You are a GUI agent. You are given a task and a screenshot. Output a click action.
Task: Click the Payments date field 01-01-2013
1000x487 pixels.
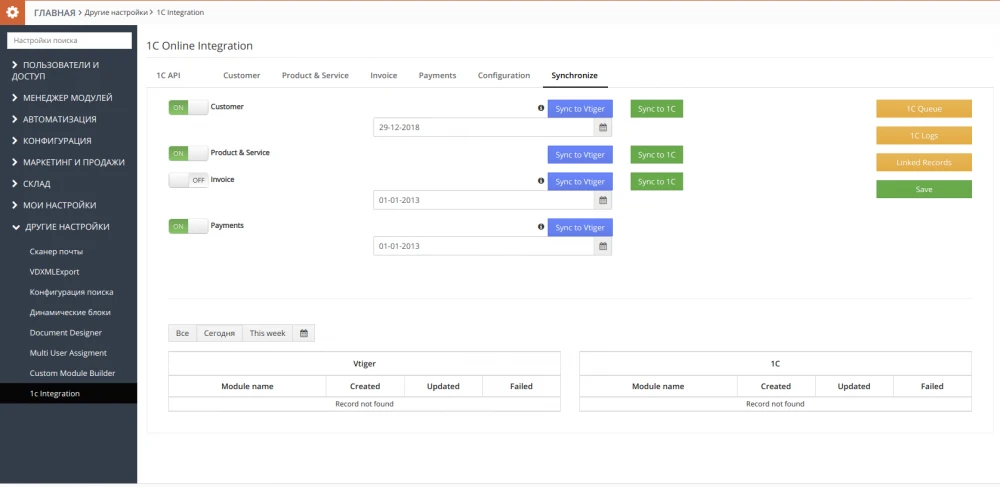[484, 246]
